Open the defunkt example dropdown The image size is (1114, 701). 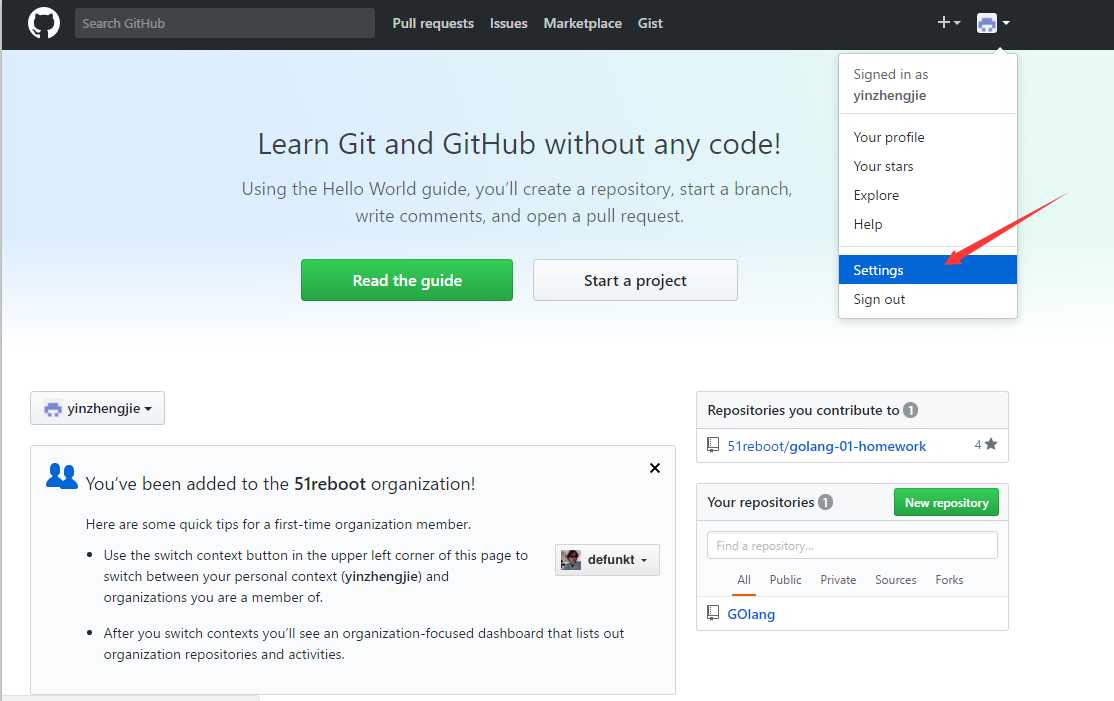pos(607,560)
